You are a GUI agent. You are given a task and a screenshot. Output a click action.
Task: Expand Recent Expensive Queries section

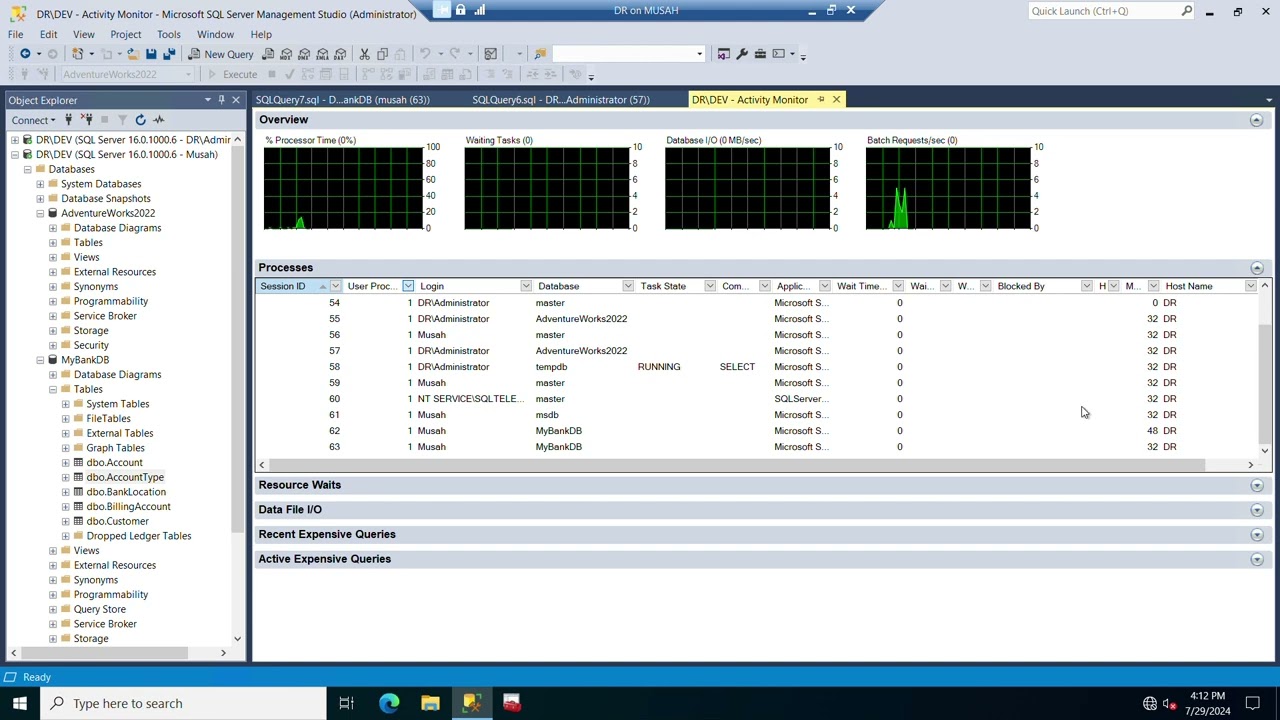coord(1256,535)
